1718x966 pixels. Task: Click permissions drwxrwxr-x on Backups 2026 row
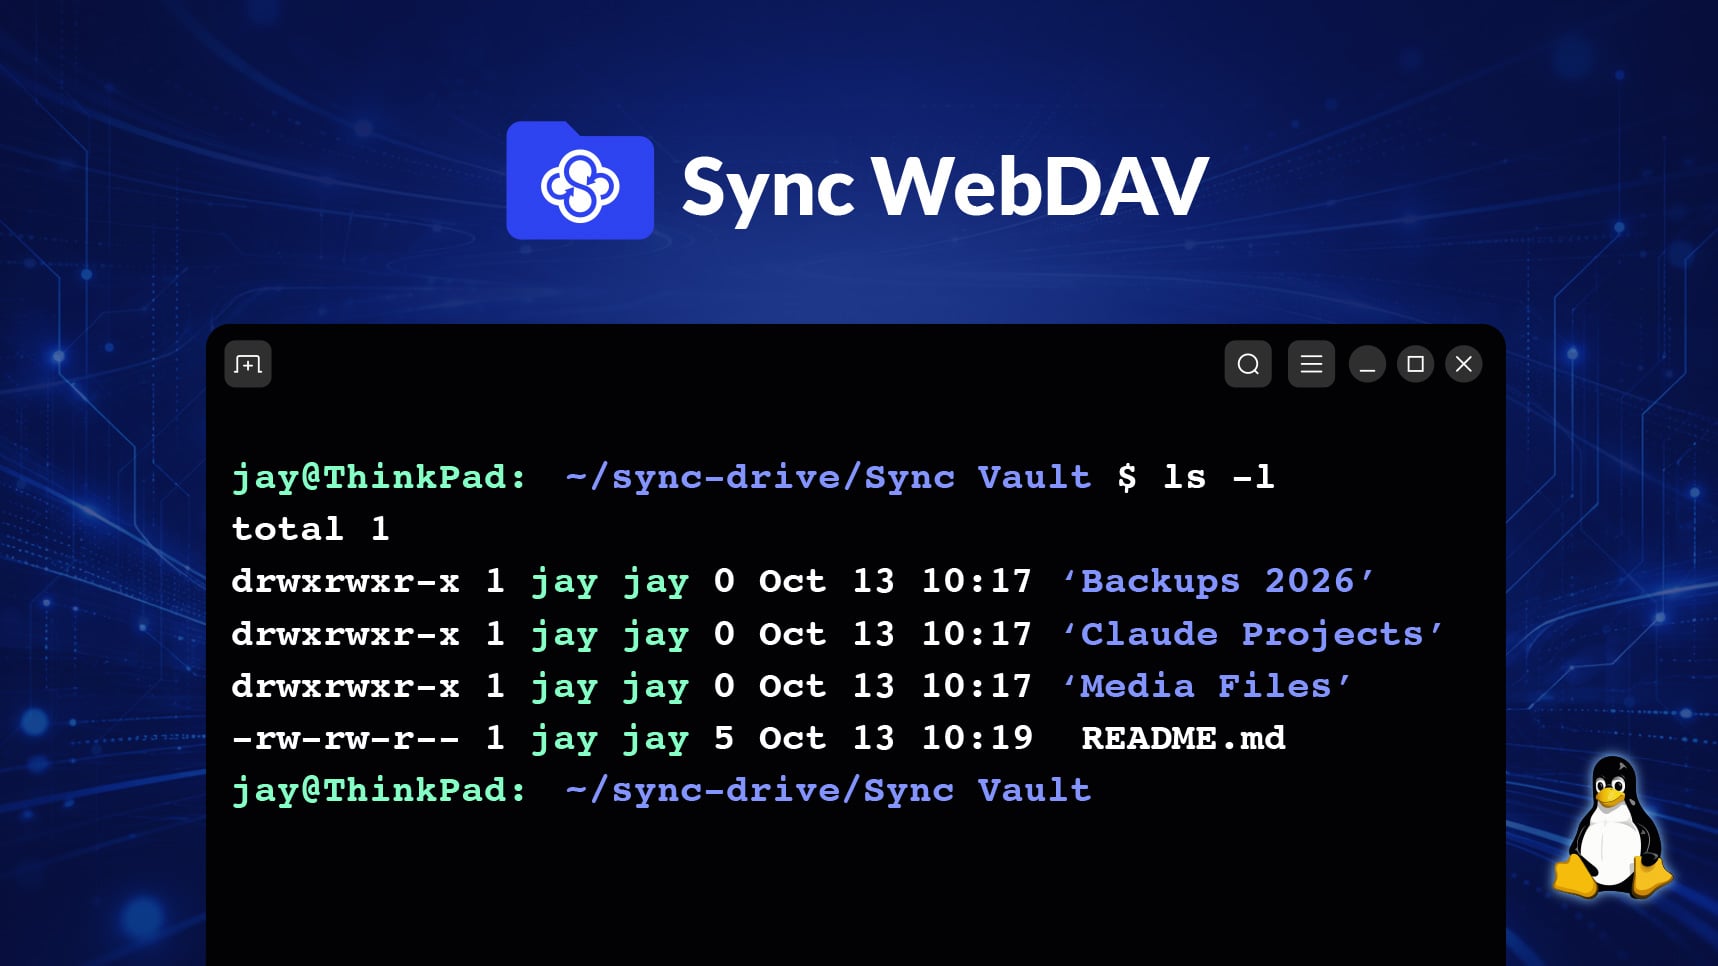pos(345,582)
